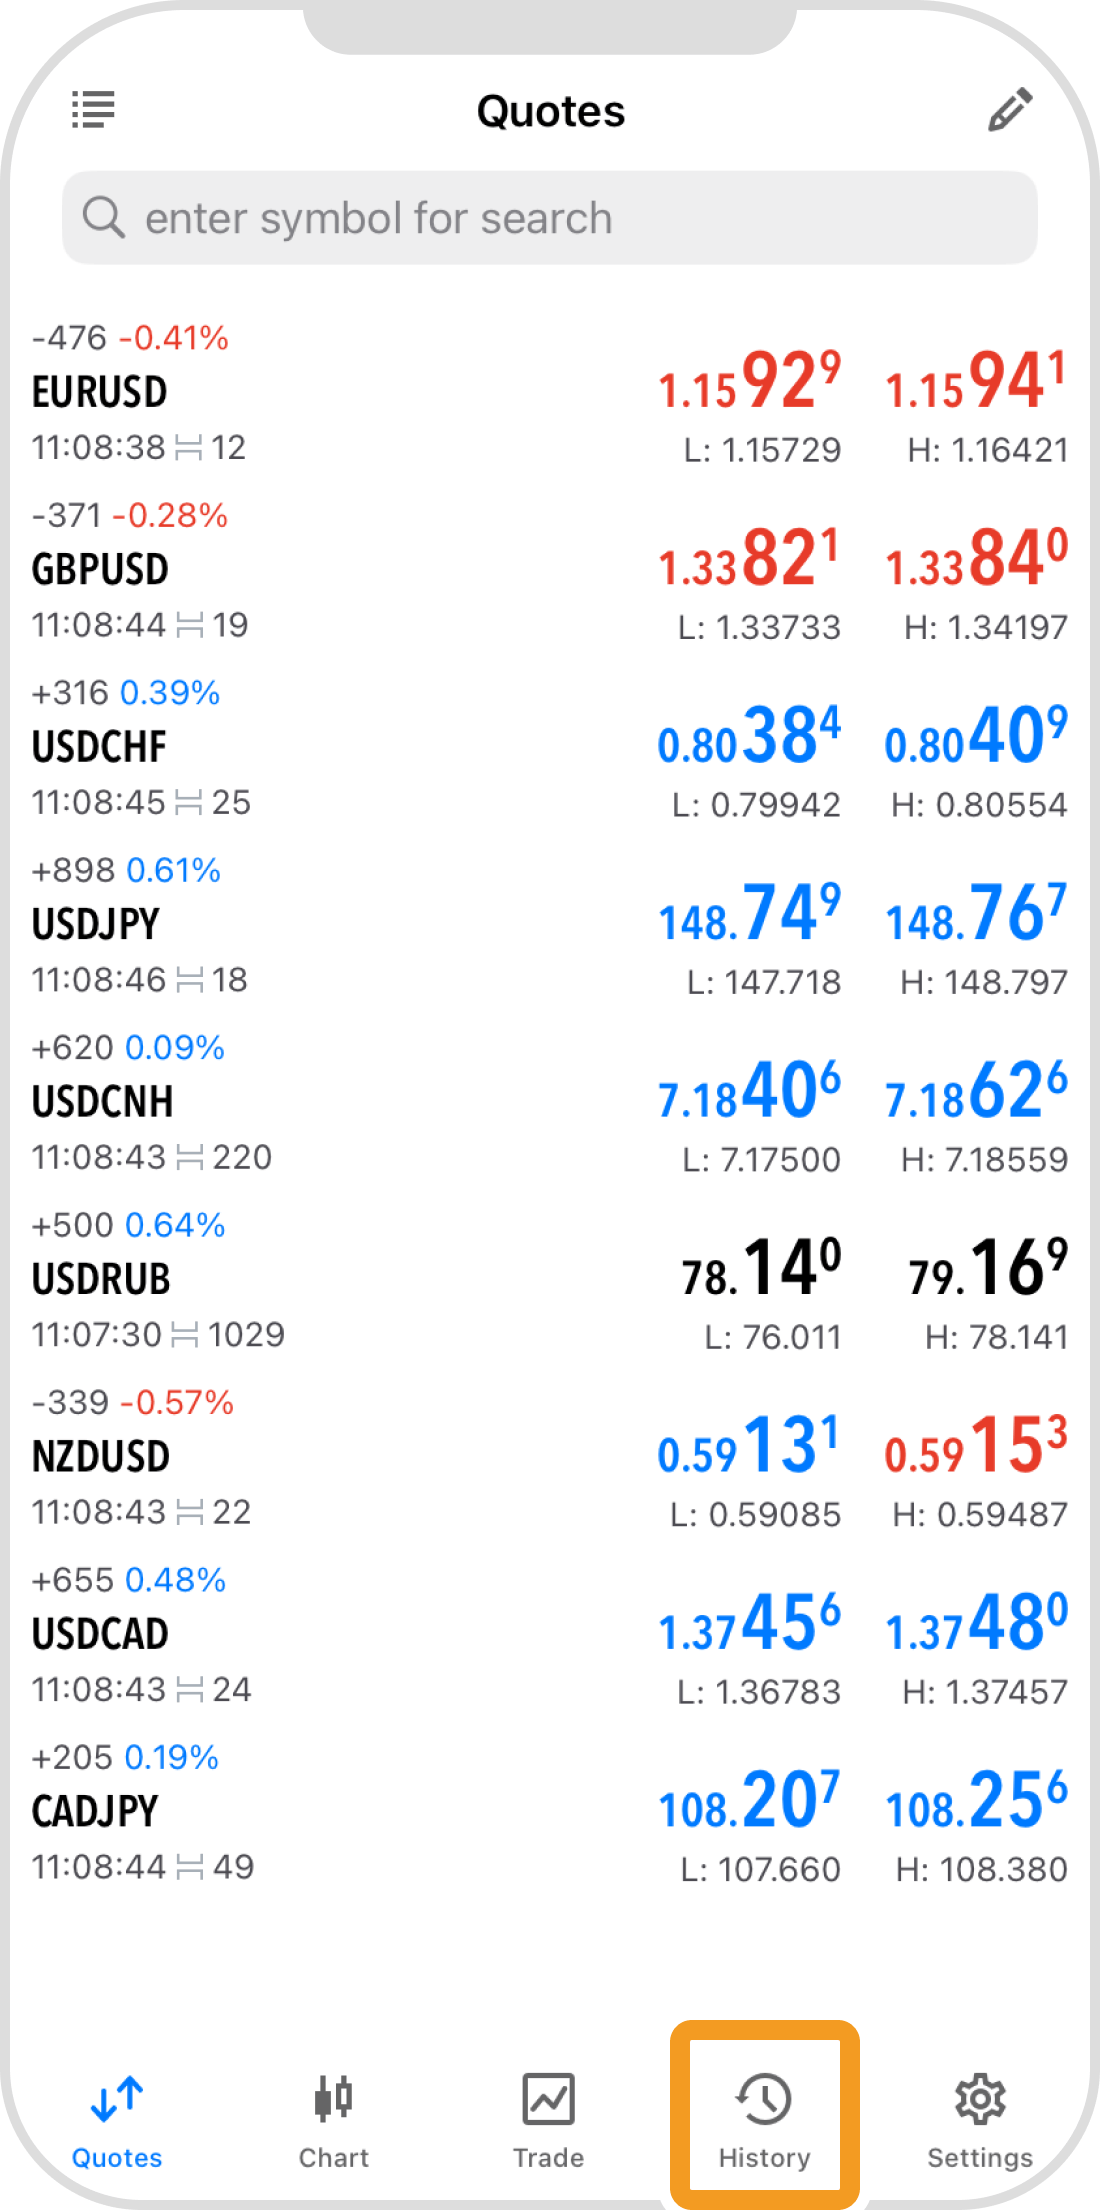Open the symbol list menu icon
The width and height of the screenshot is (1100, 2210).
coord(93,109)
